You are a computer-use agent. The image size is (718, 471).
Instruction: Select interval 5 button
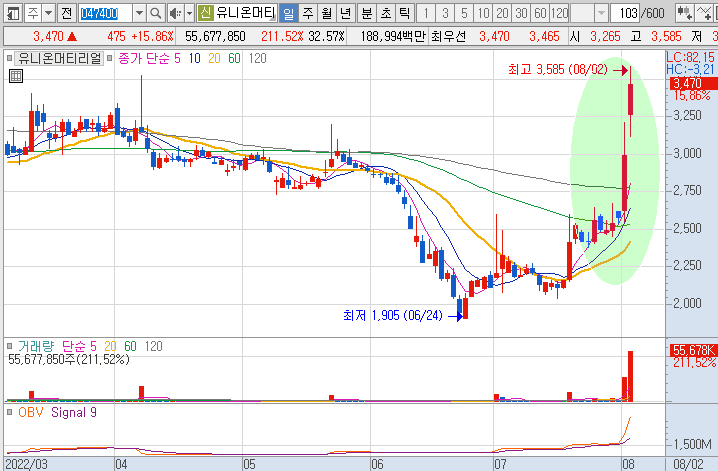coord(464,13)
